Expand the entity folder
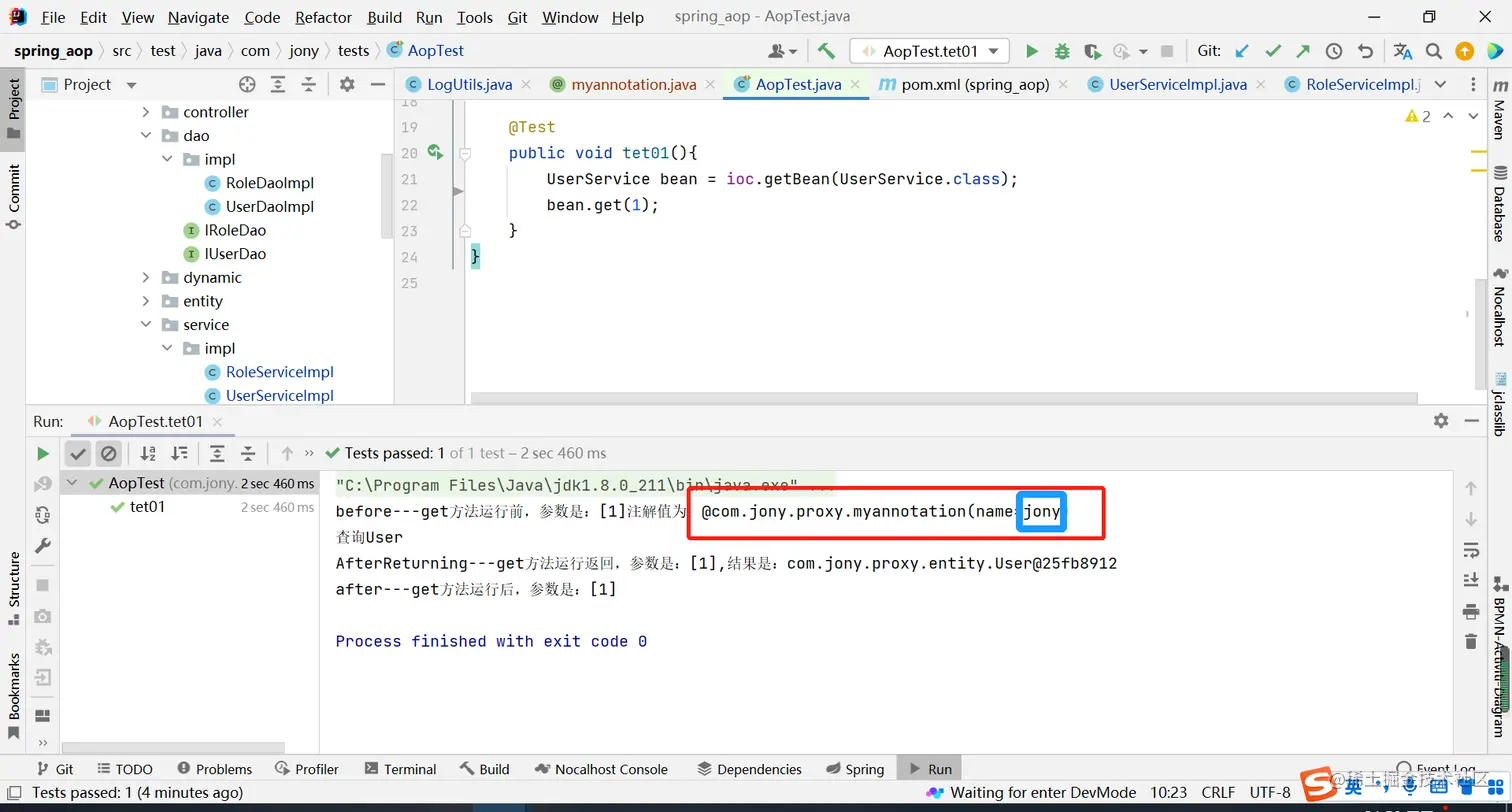The width and height of the screenshot is (1512, 812). point(146,301)
